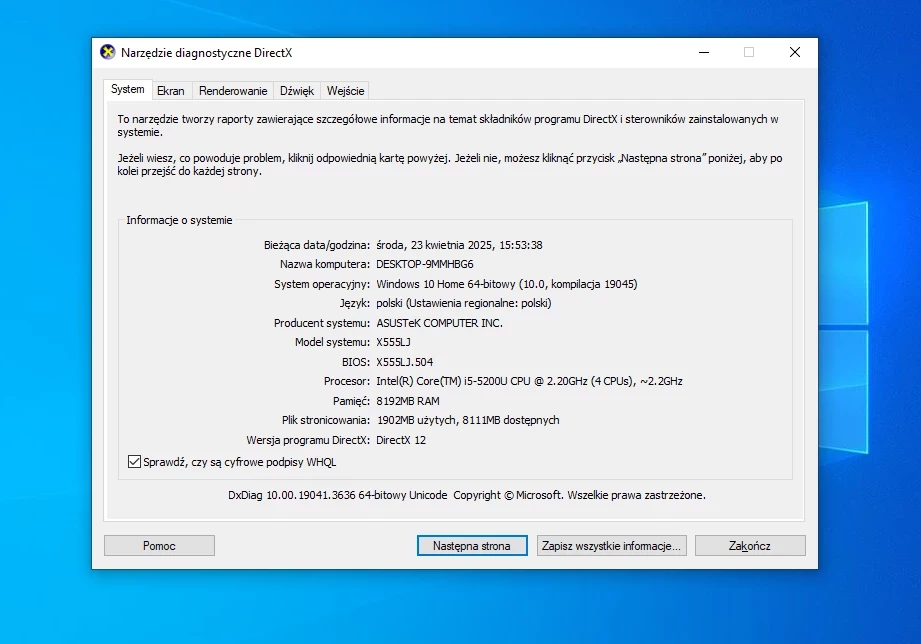The image size is (921, 644).
Task: Click the memory value 8192MB RAM
Action: [x=408, y=401]
